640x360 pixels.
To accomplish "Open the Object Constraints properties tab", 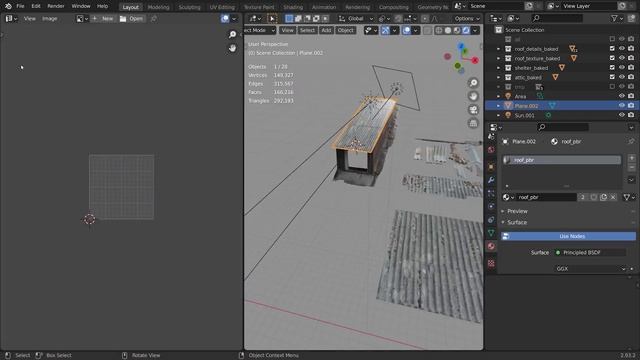I will [x=491, y=220].
